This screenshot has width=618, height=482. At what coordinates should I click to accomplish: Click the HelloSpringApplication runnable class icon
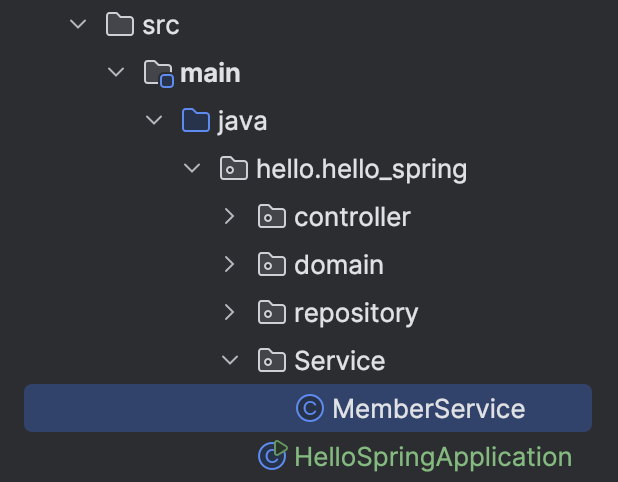pos(273,456)
